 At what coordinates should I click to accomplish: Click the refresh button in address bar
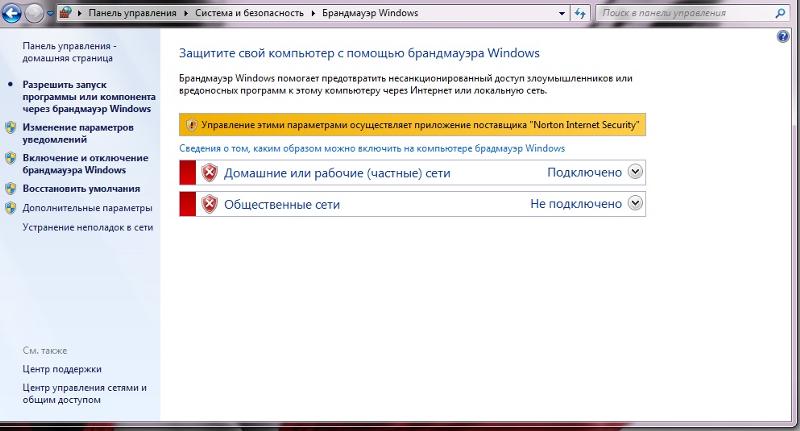580,13
